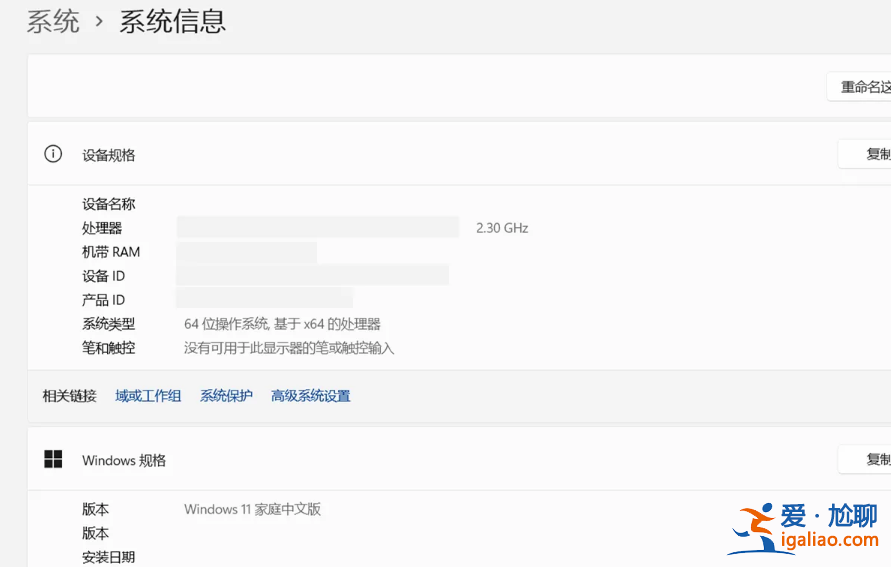Select the Windows 11 家庭中文版 edition value
The height and width of the screenshot is (567, 891).
coord(252,509)
